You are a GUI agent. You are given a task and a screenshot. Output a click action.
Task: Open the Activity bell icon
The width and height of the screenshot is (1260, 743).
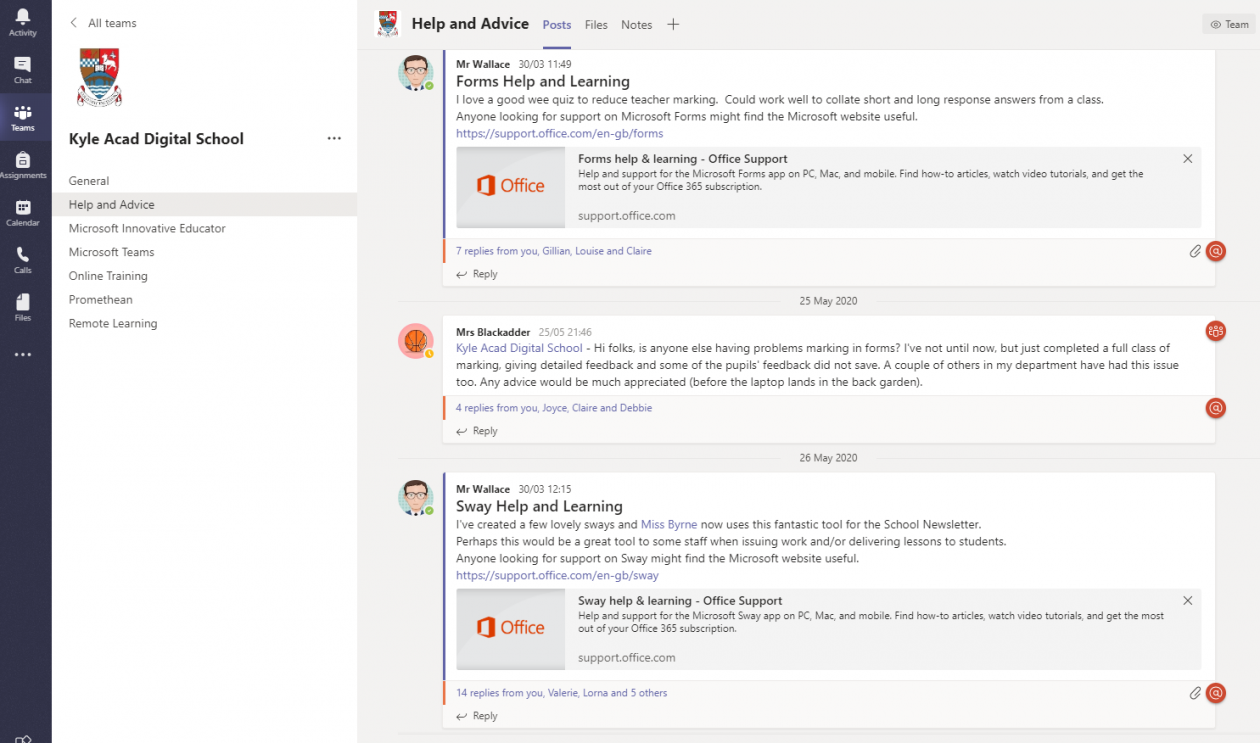[22, 22]
